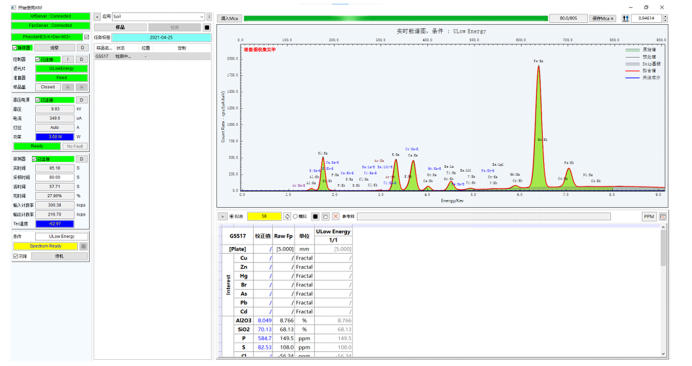Click the export icon right of the PPM button
The image size is (692, 366).
click(663, 216)
